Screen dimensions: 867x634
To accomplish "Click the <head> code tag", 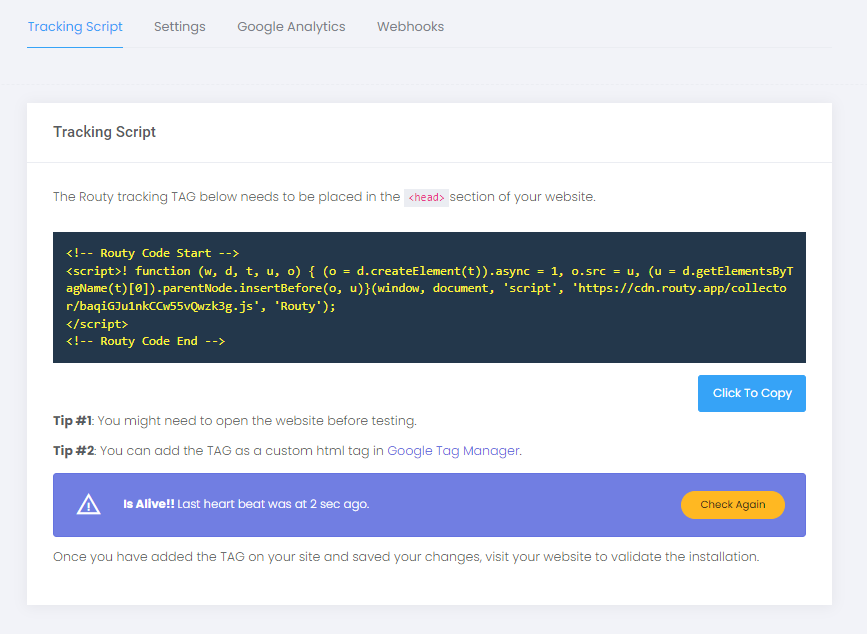I will coord(426,197).
